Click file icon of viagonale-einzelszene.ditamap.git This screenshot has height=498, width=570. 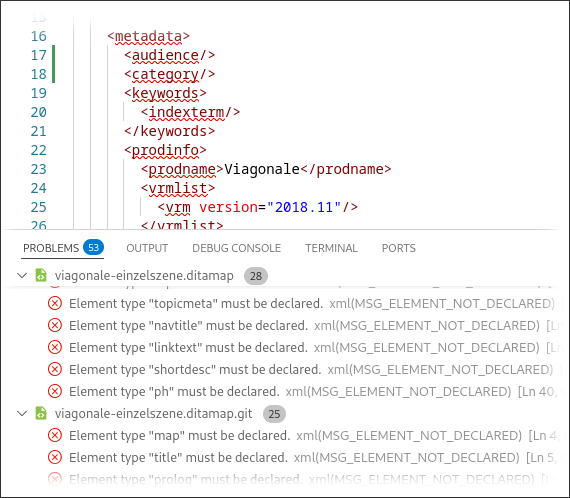[41, 414]
